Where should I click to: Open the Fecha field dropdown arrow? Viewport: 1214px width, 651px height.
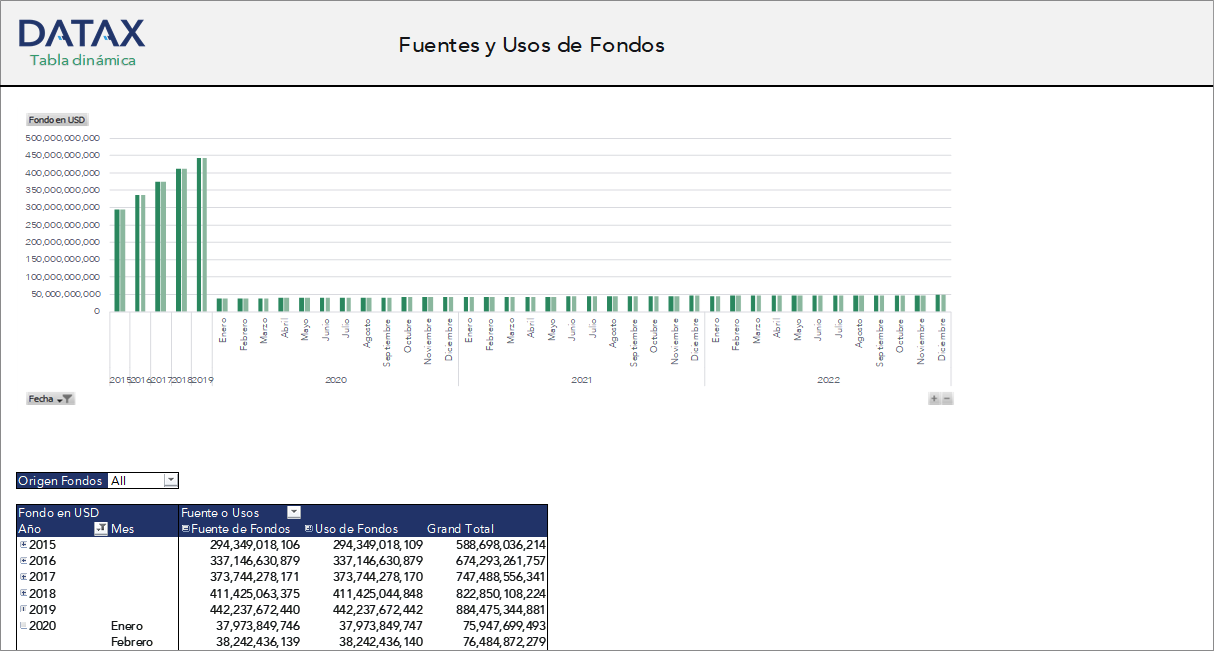pyautogui.click(x=59, y=398)
